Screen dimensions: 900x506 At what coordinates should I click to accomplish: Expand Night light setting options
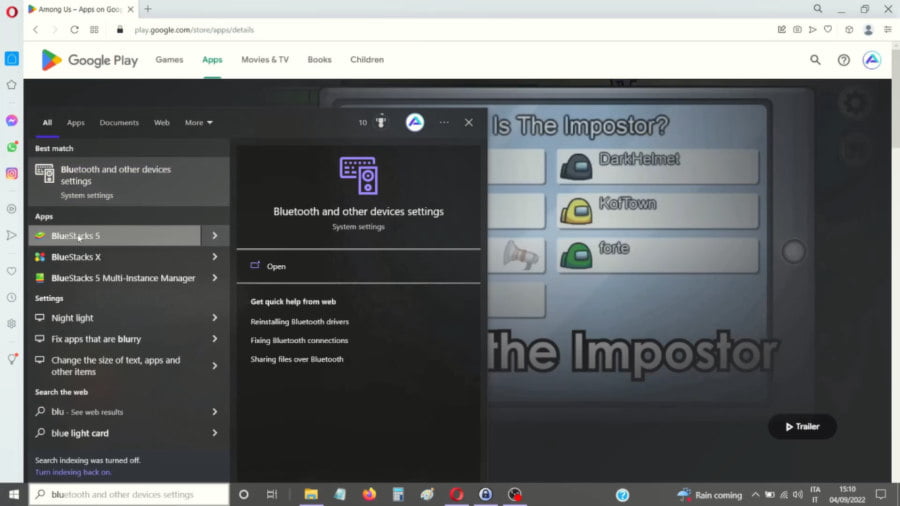click(x=215, y=317)
